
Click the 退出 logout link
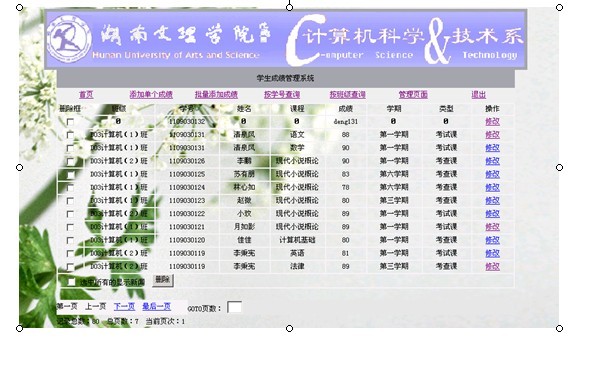[478, 94]
